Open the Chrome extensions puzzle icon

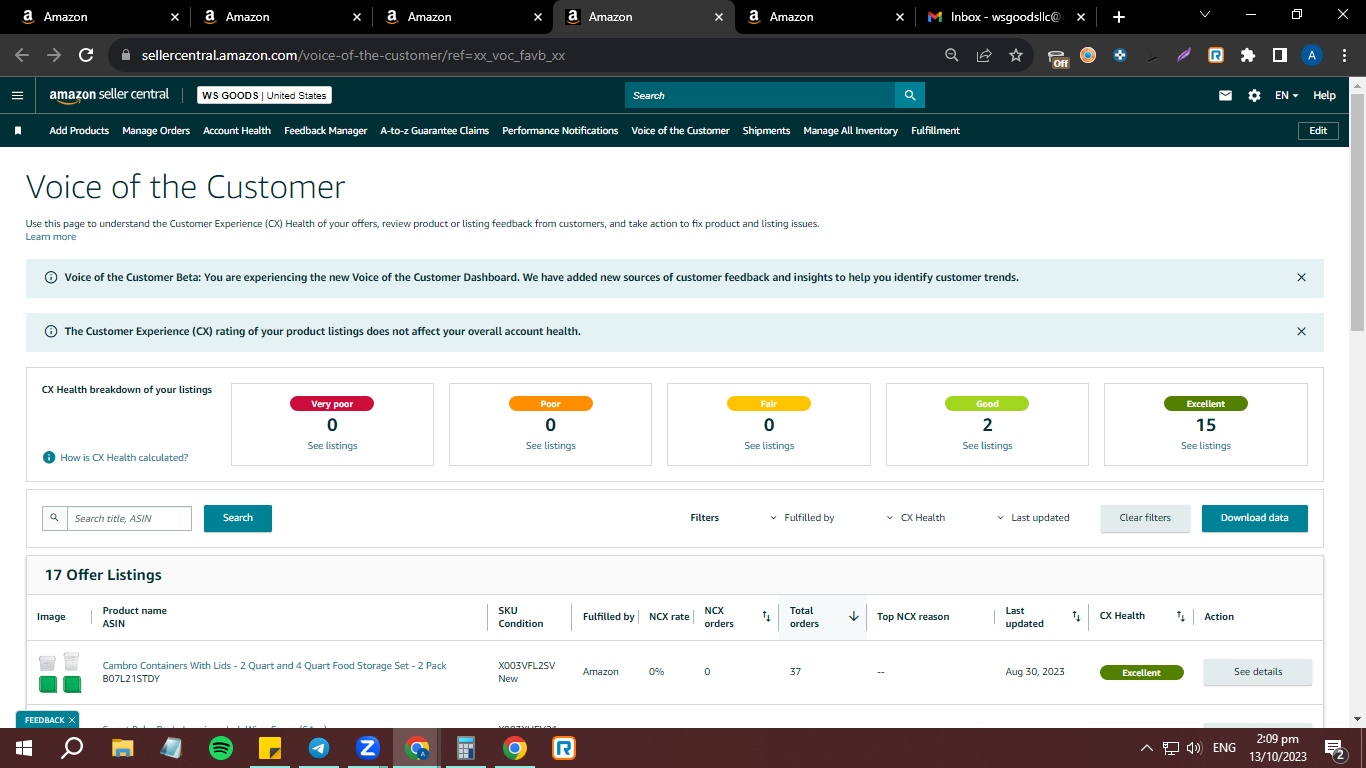[x=1248, y=56]
